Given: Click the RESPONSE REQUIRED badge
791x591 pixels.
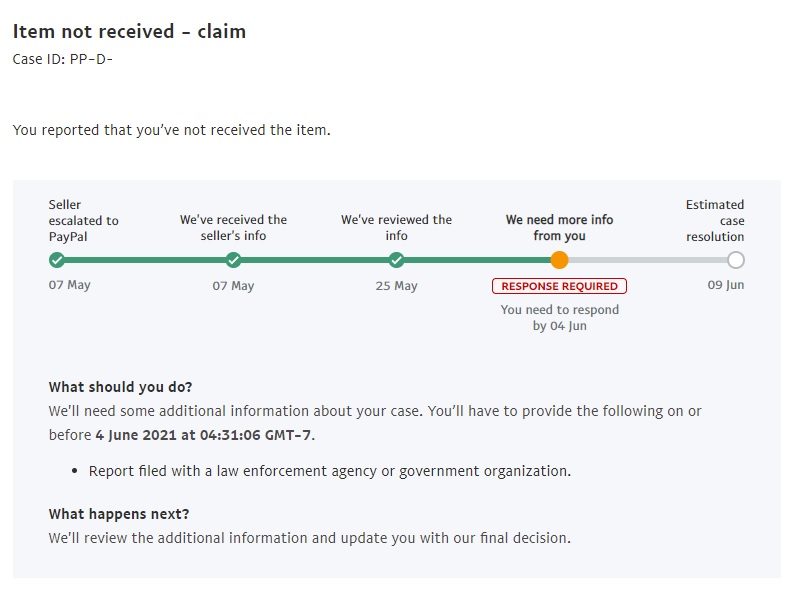Looking at the screenshot, I should [559, 286].
